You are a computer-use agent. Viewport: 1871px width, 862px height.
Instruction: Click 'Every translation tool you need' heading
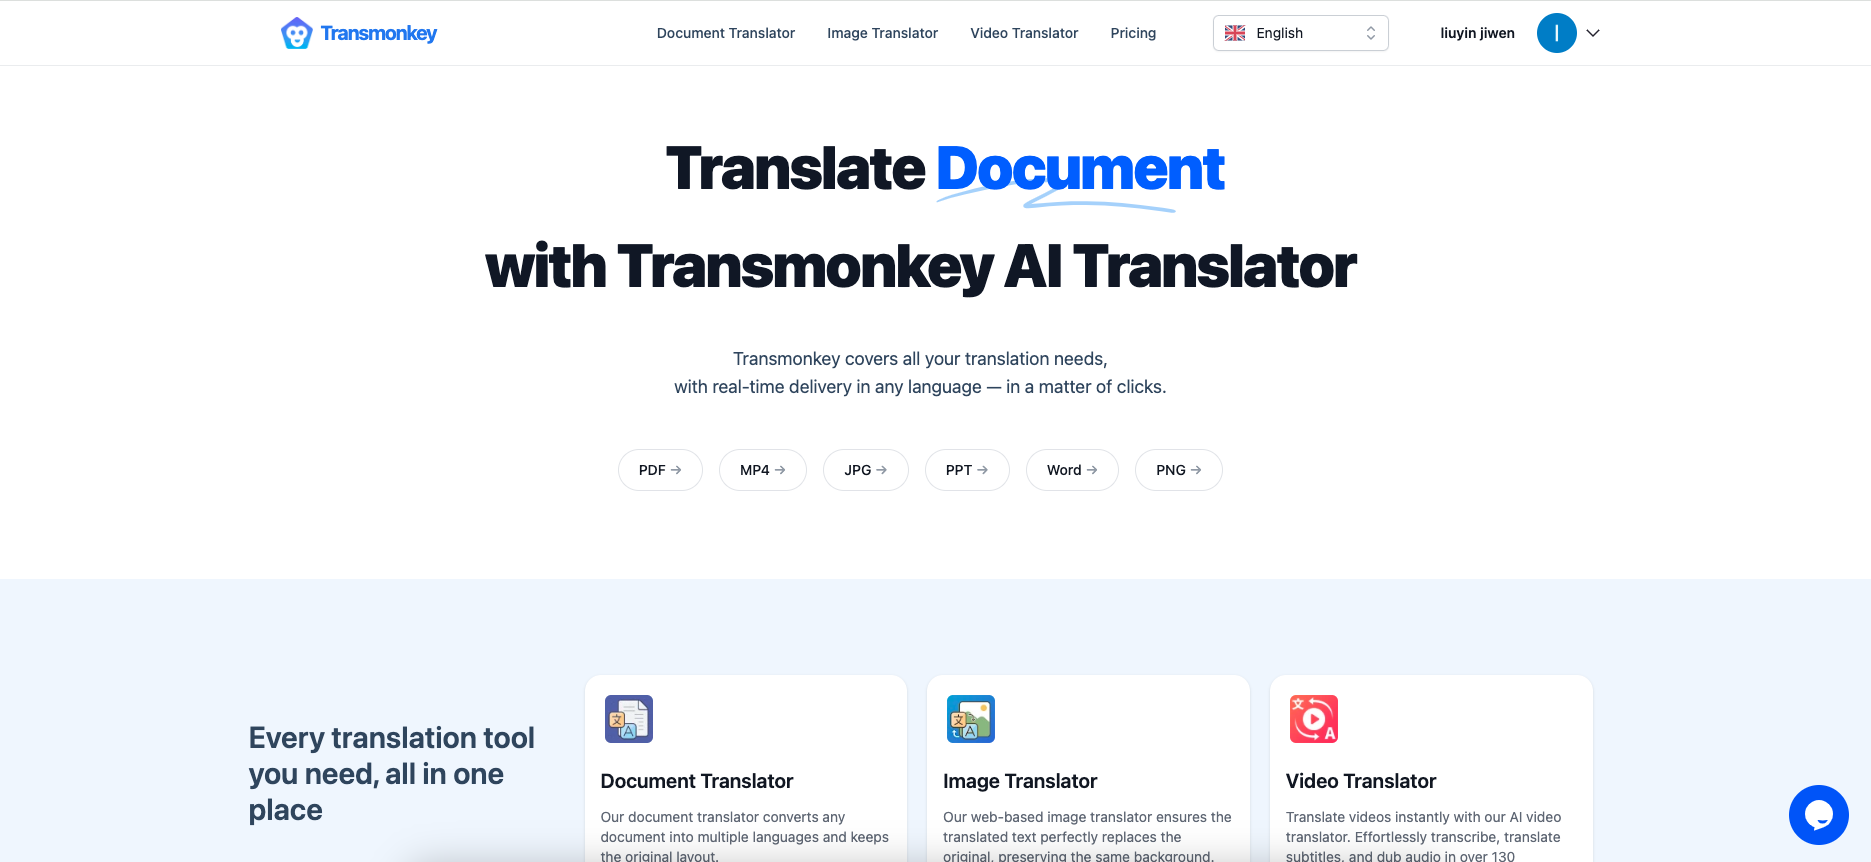[392, 774]
